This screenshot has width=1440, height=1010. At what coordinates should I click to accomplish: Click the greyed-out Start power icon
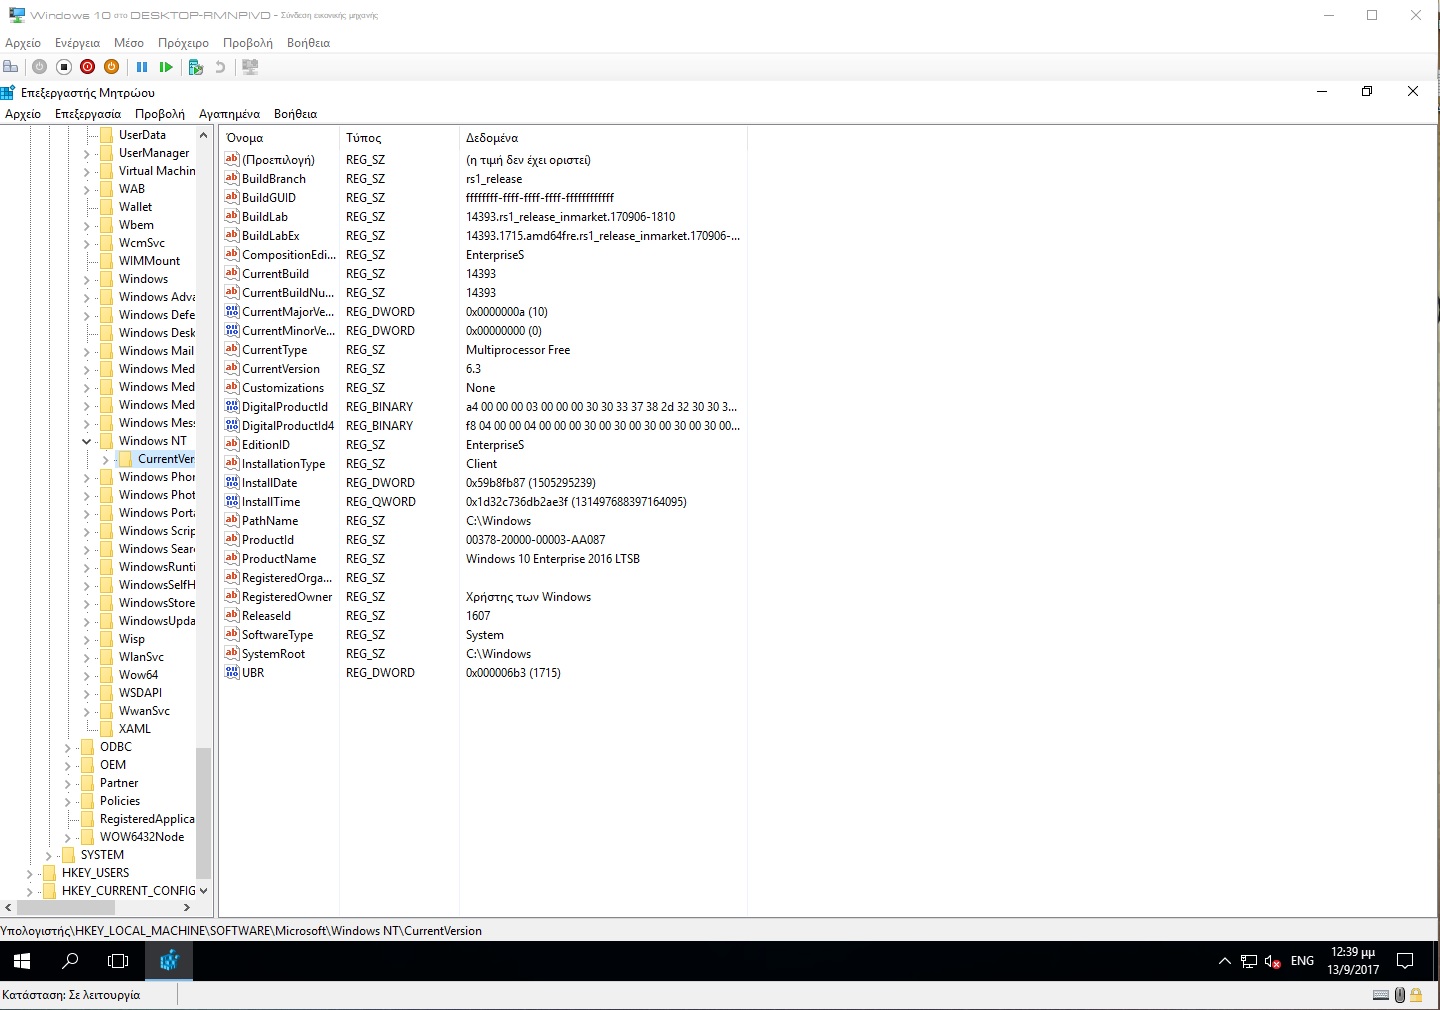39,67
